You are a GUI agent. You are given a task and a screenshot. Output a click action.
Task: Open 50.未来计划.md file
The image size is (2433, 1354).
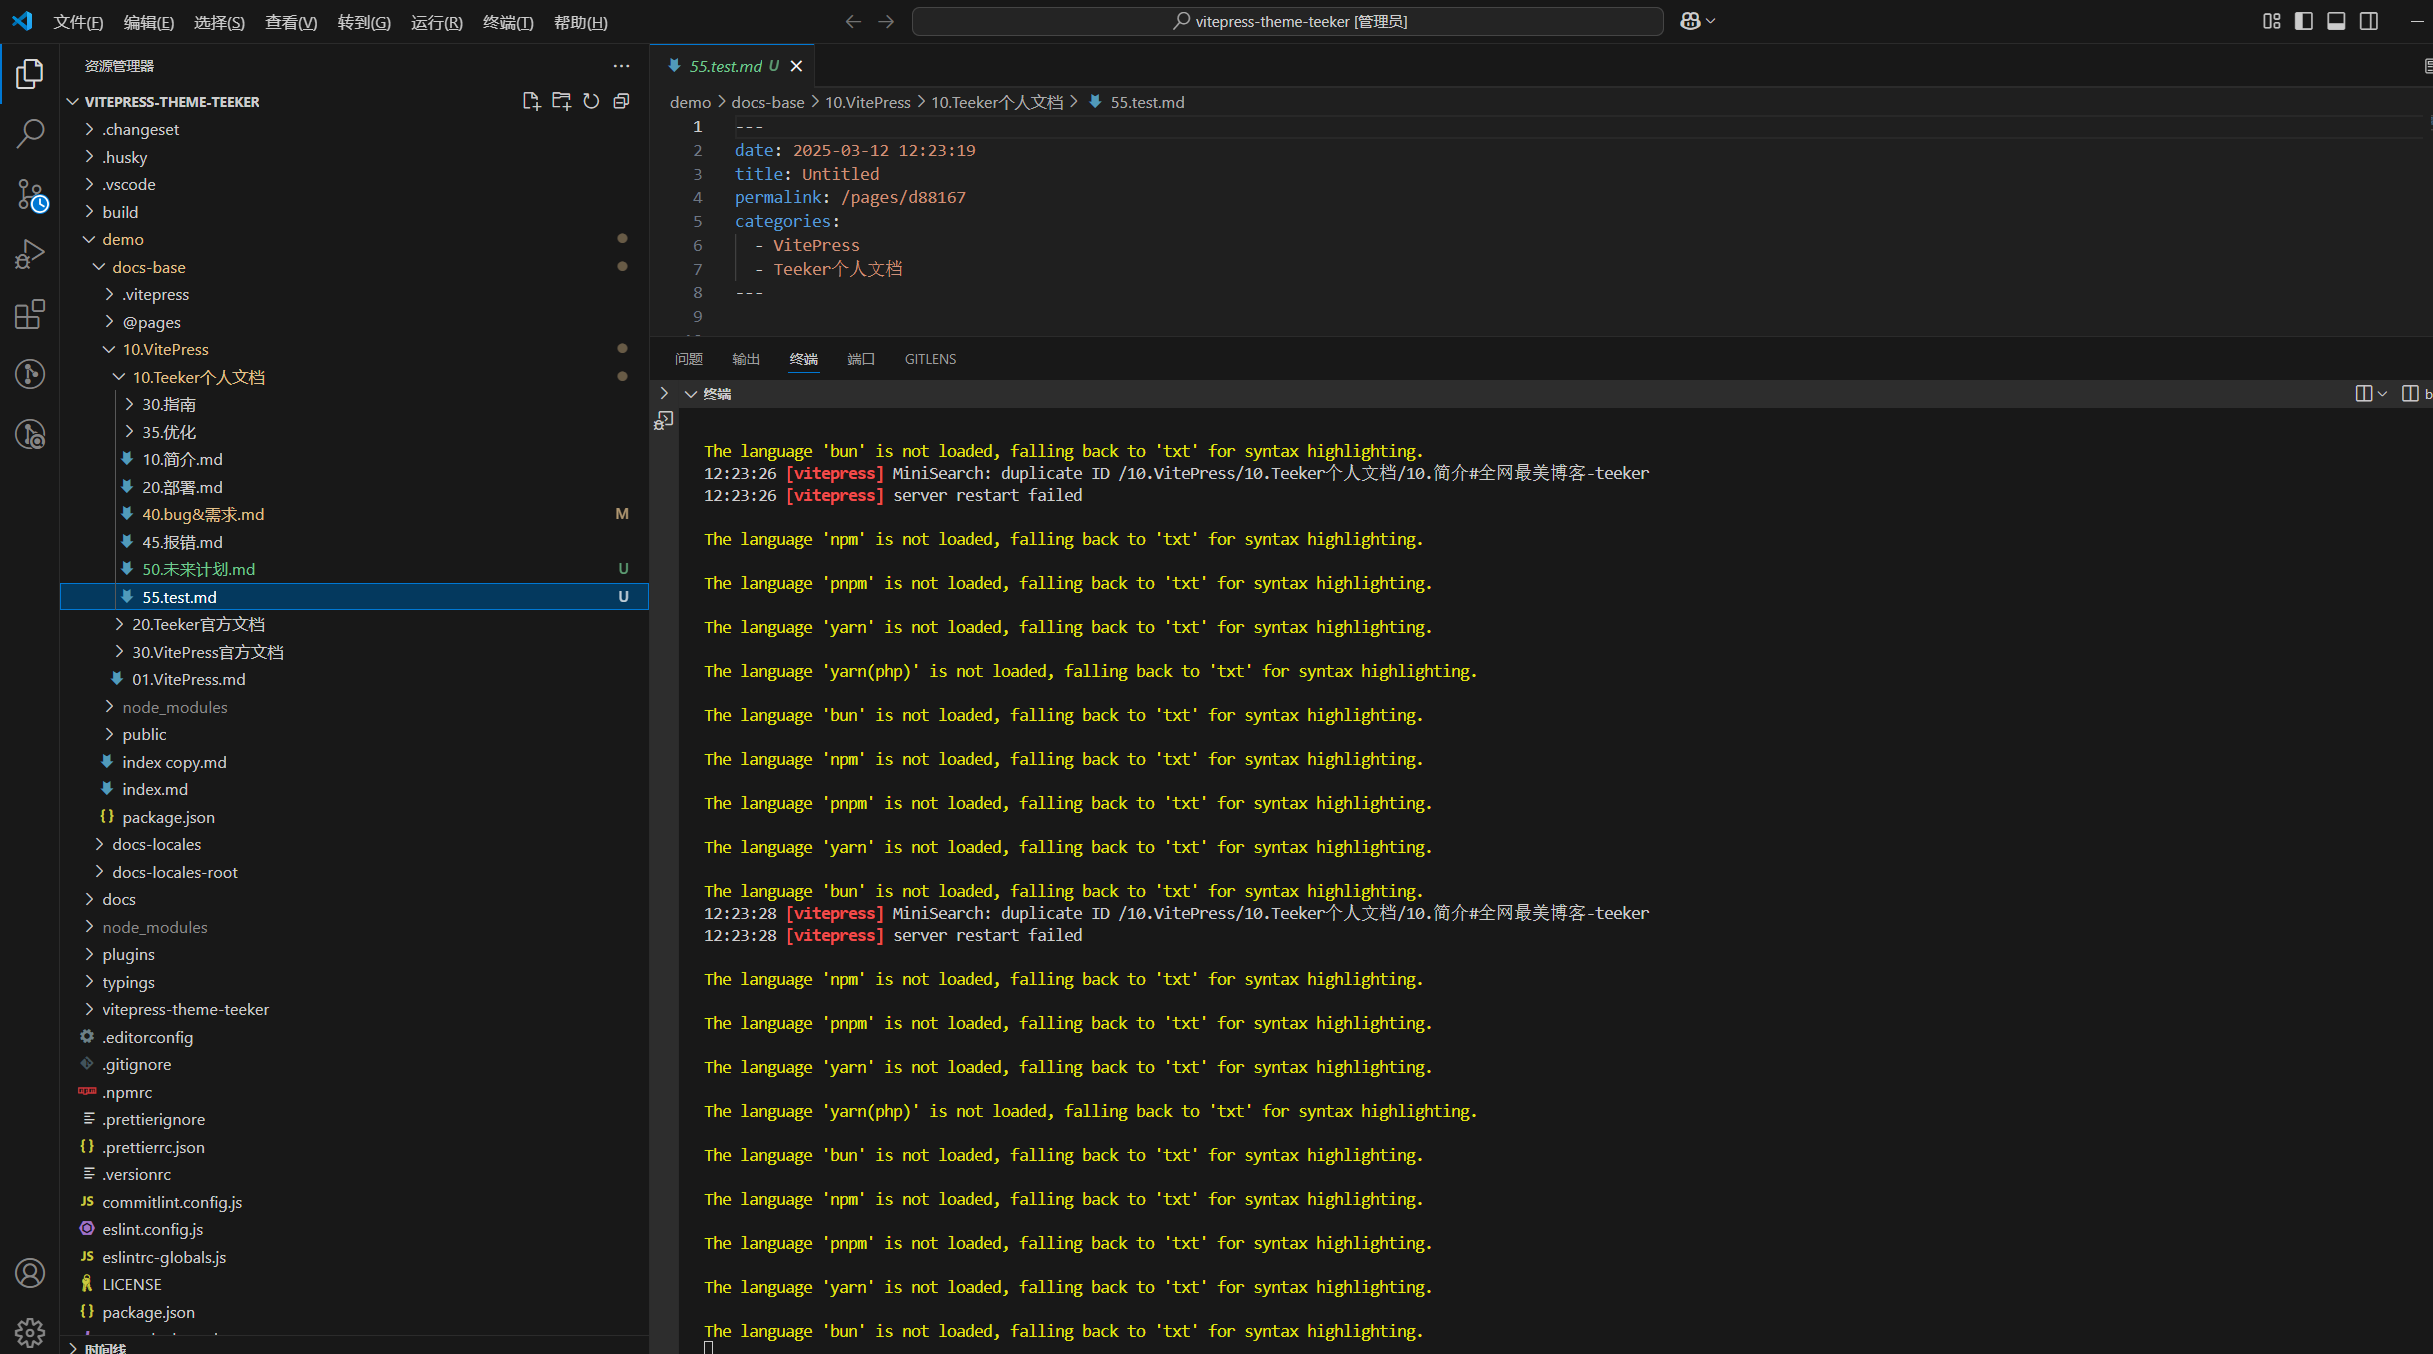(198, 569)
